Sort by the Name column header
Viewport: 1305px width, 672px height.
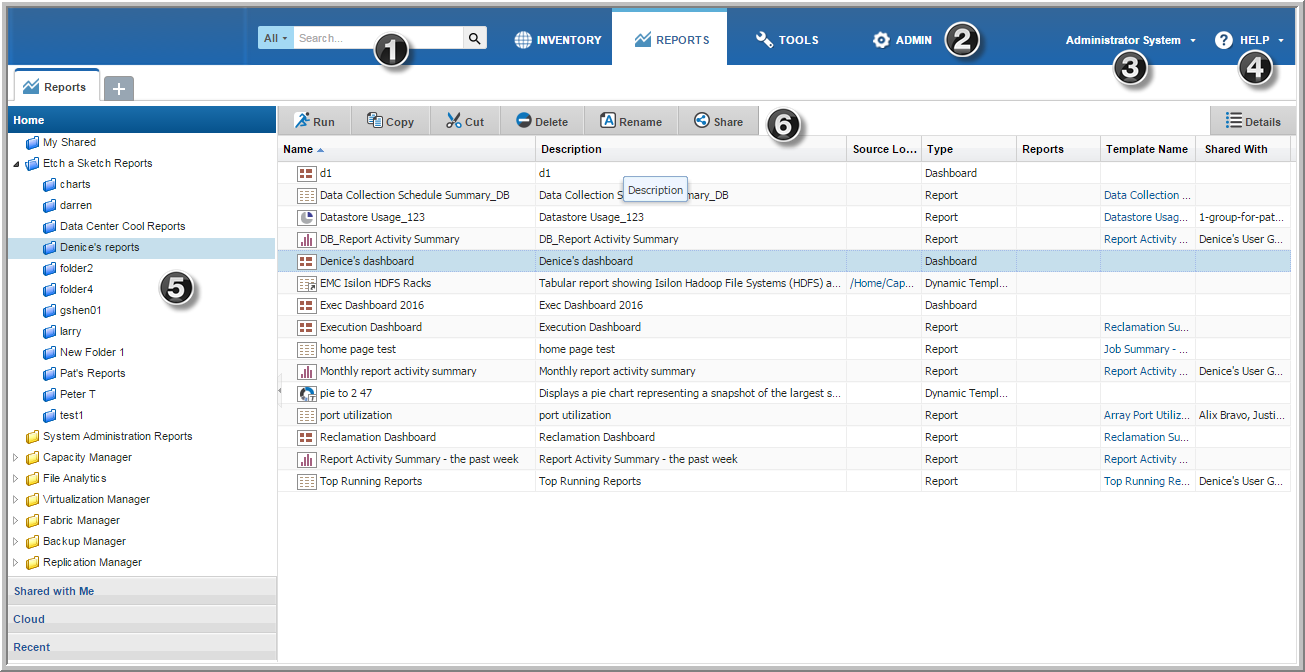(x=298, y=149)
